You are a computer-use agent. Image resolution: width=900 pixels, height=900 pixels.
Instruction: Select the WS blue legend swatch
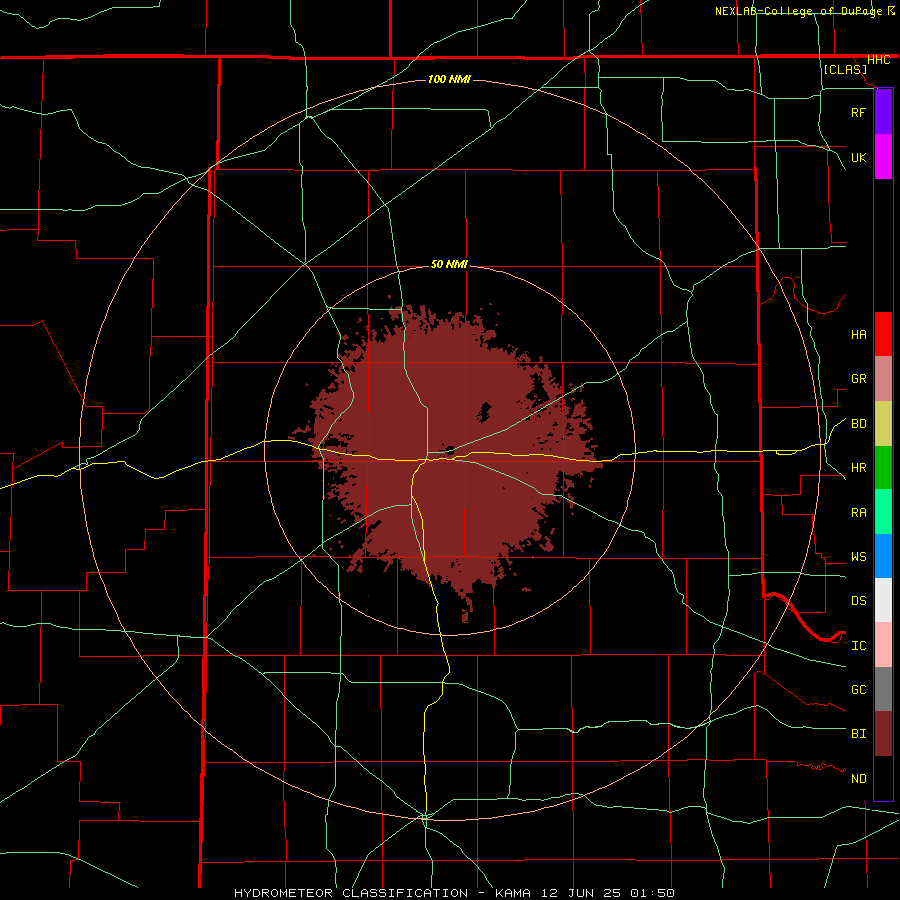coord(883,556)
